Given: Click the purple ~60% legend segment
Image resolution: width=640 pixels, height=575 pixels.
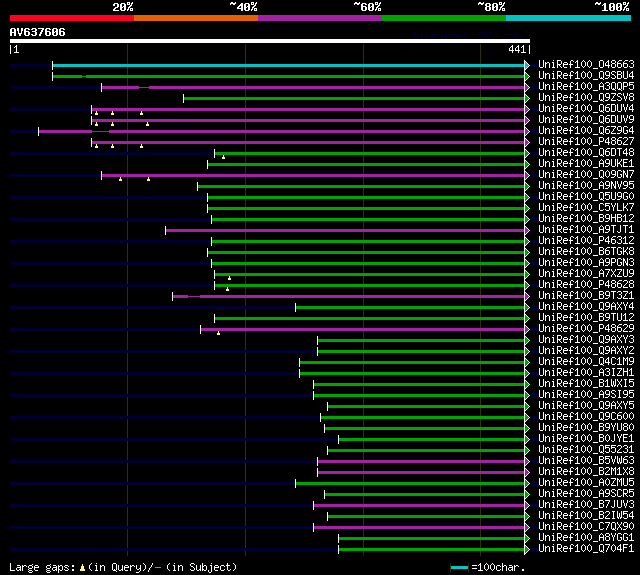Looking at the screenshot, I should [x=320, y=18].
